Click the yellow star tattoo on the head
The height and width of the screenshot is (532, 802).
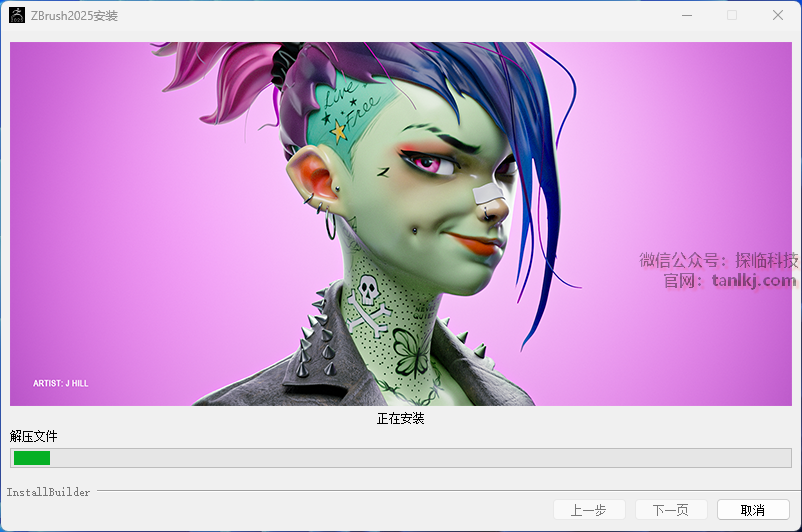click(339, 131)
